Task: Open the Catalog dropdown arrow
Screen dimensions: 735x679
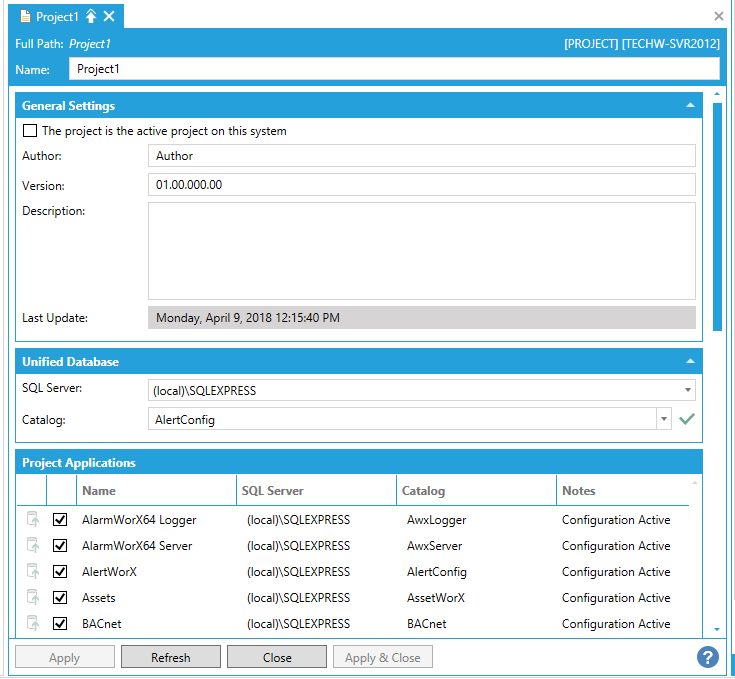Action: pos(663,420)
